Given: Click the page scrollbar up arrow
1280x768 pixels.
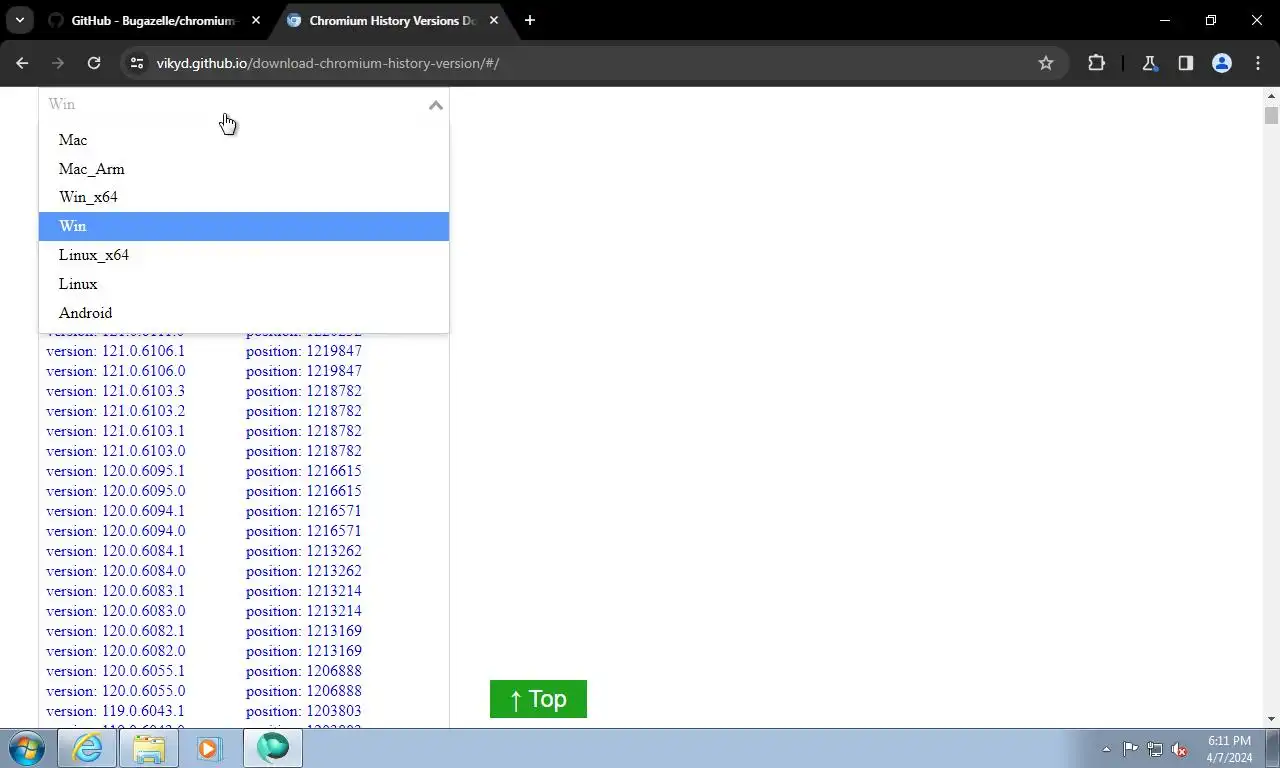Looking at the screenshot, I should 1271,95.
